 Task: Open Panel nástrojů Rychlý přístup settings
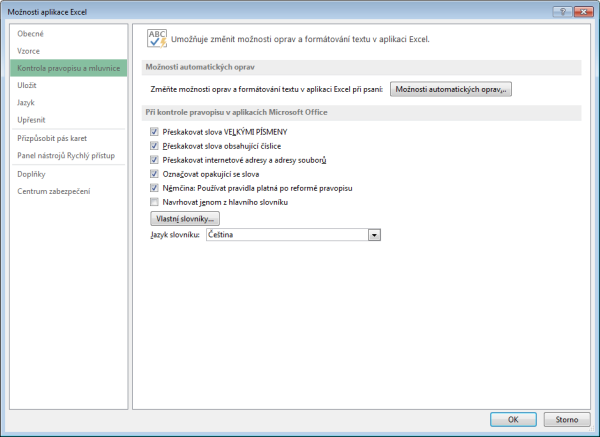(68, 155)
